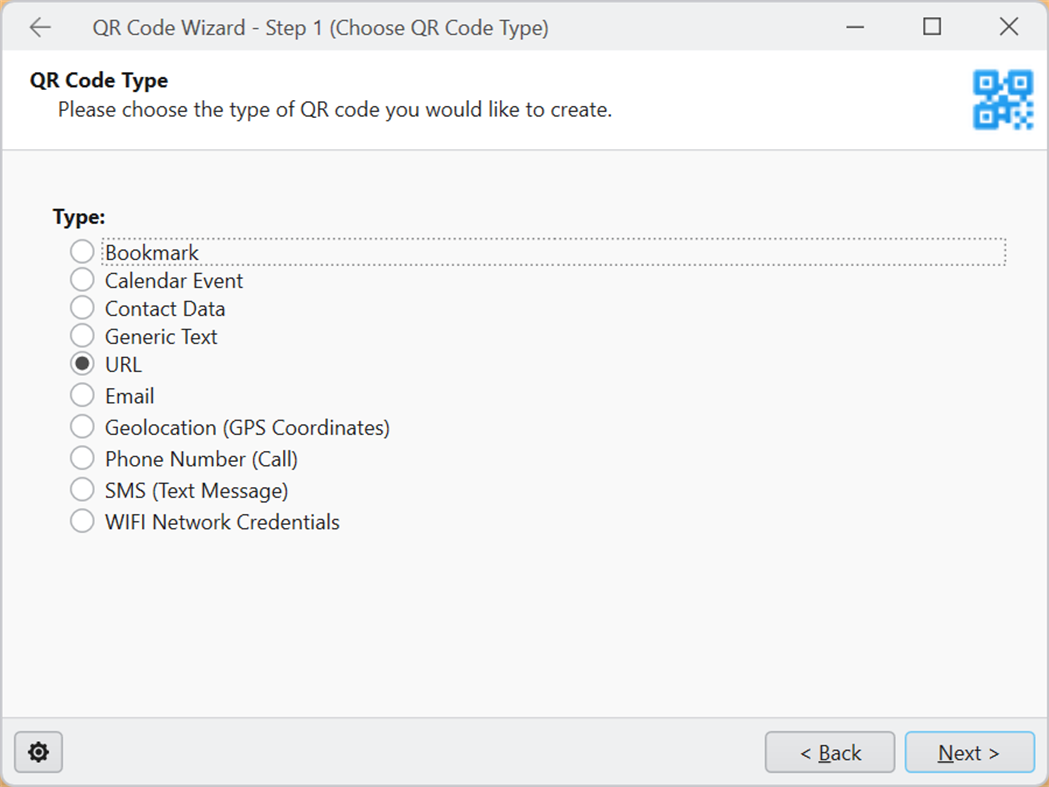Screen dimensions: 1049x787
Task: Click the QR Code Type heading
Action: [99, 81]
